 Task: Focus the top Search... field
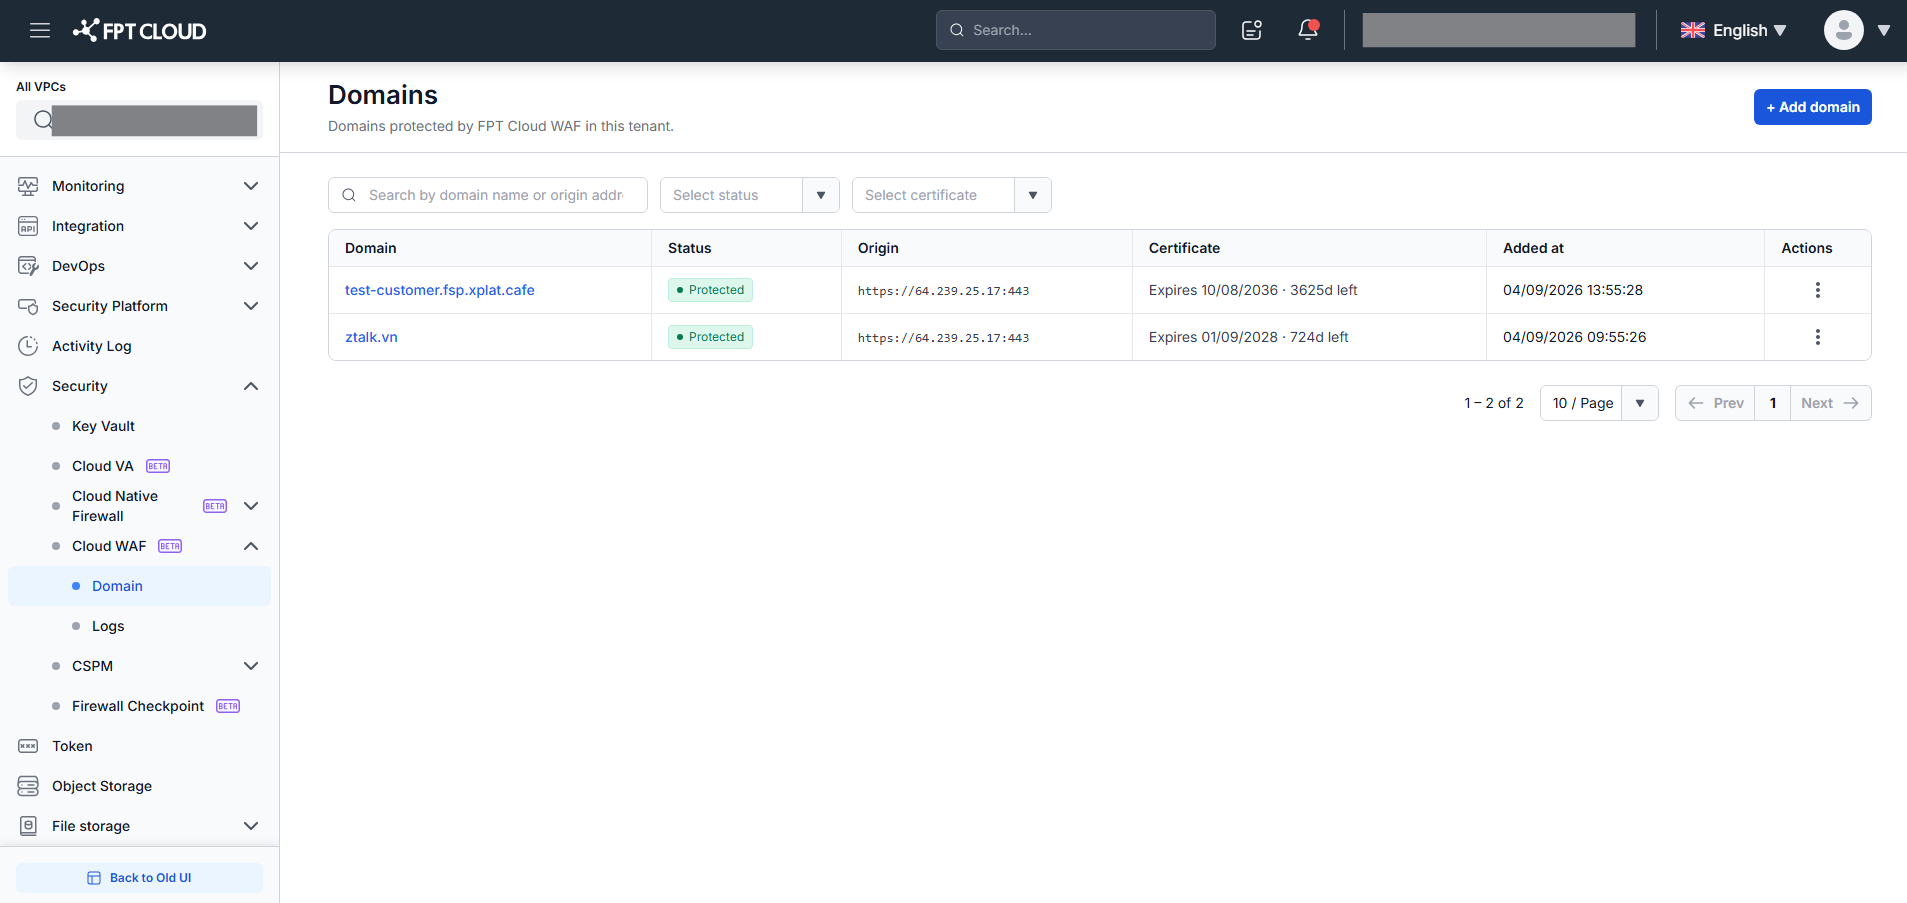[1076, 30]
